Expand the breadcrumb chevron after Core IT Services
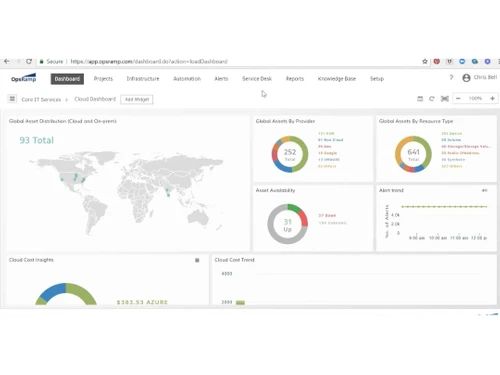The height and width of the screenshot is (375, 500). pyautogui.click(x=66, y=99)
